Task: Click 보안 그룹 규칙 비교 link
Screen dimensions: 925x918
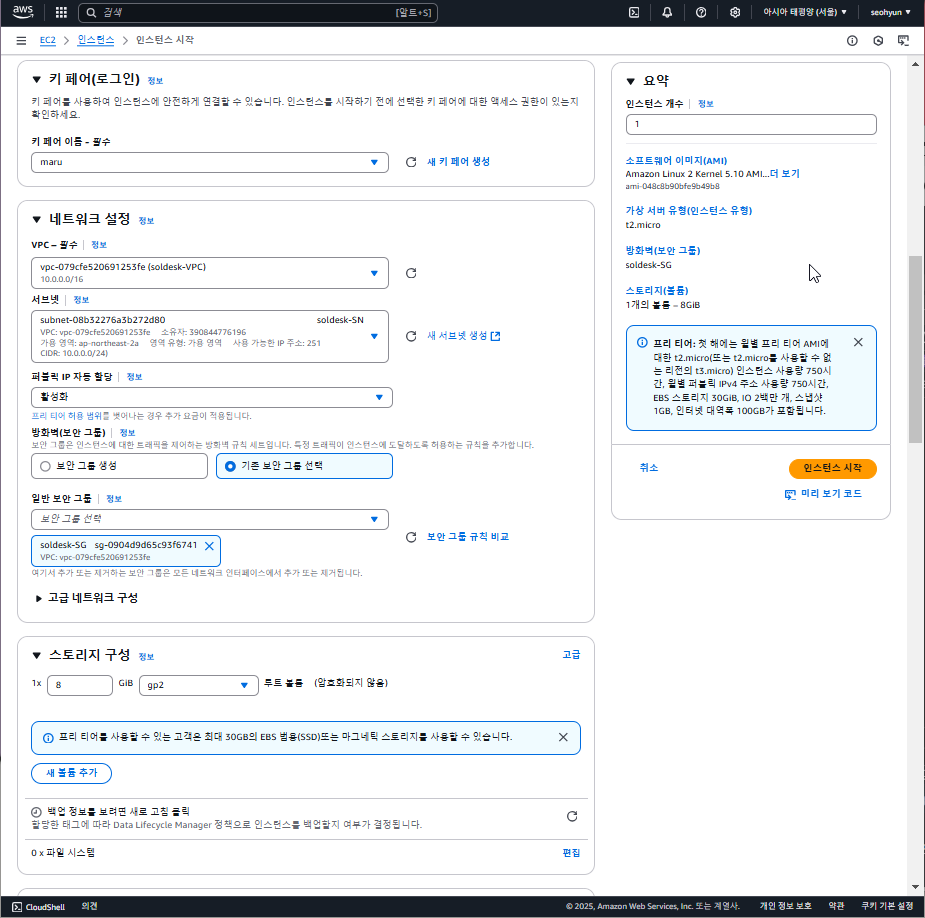Action: [468, 537]
